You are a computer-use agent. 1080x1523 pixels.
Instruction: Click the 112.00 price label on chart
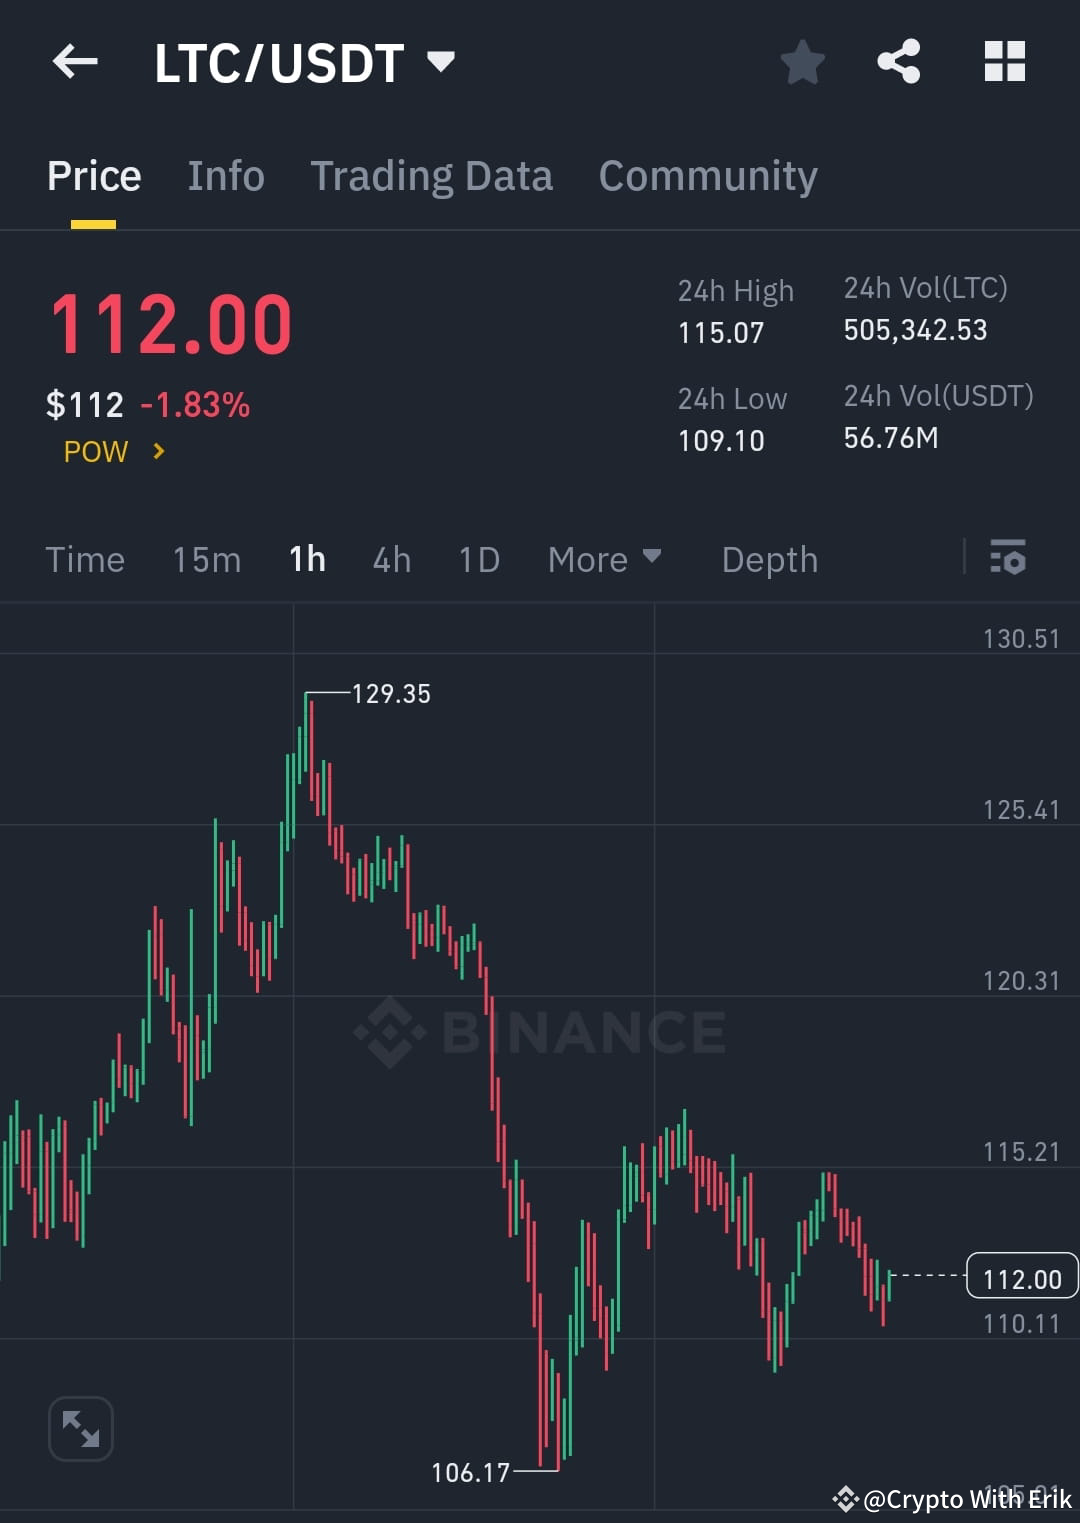click(x=1021, y=1277)
